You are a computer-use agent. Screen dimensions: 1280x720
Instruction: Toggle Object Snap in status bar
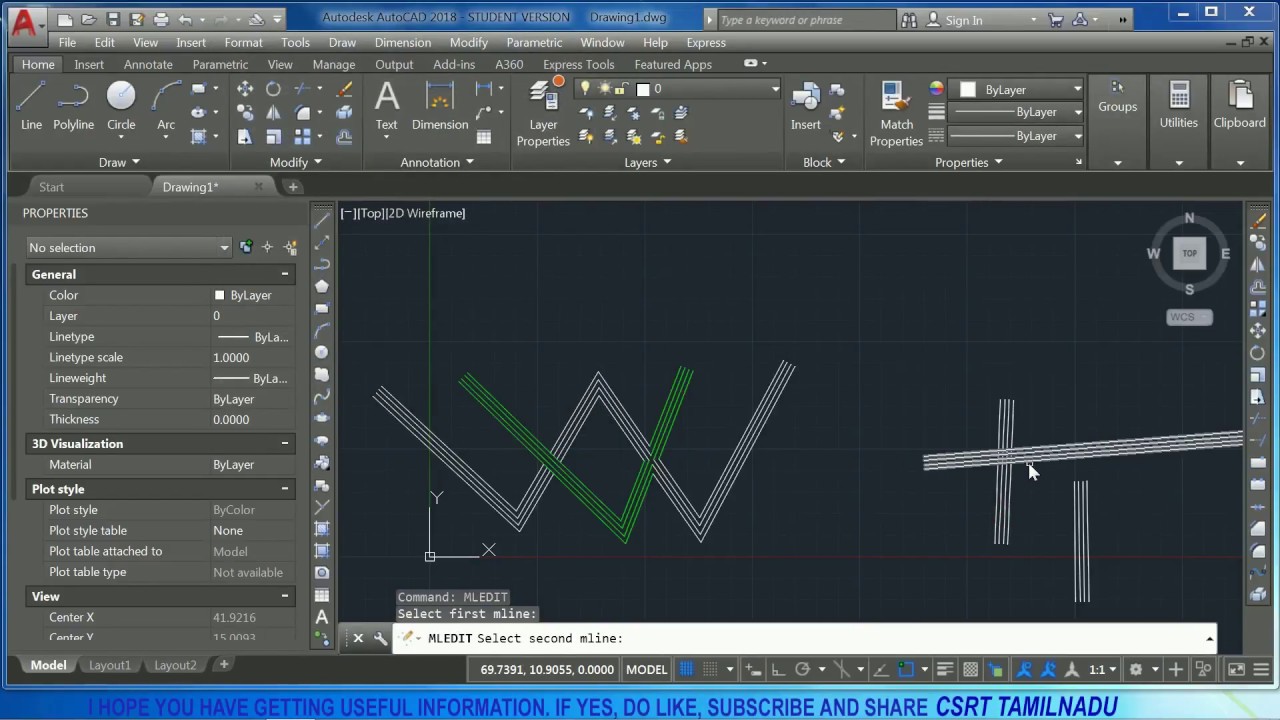905,669
